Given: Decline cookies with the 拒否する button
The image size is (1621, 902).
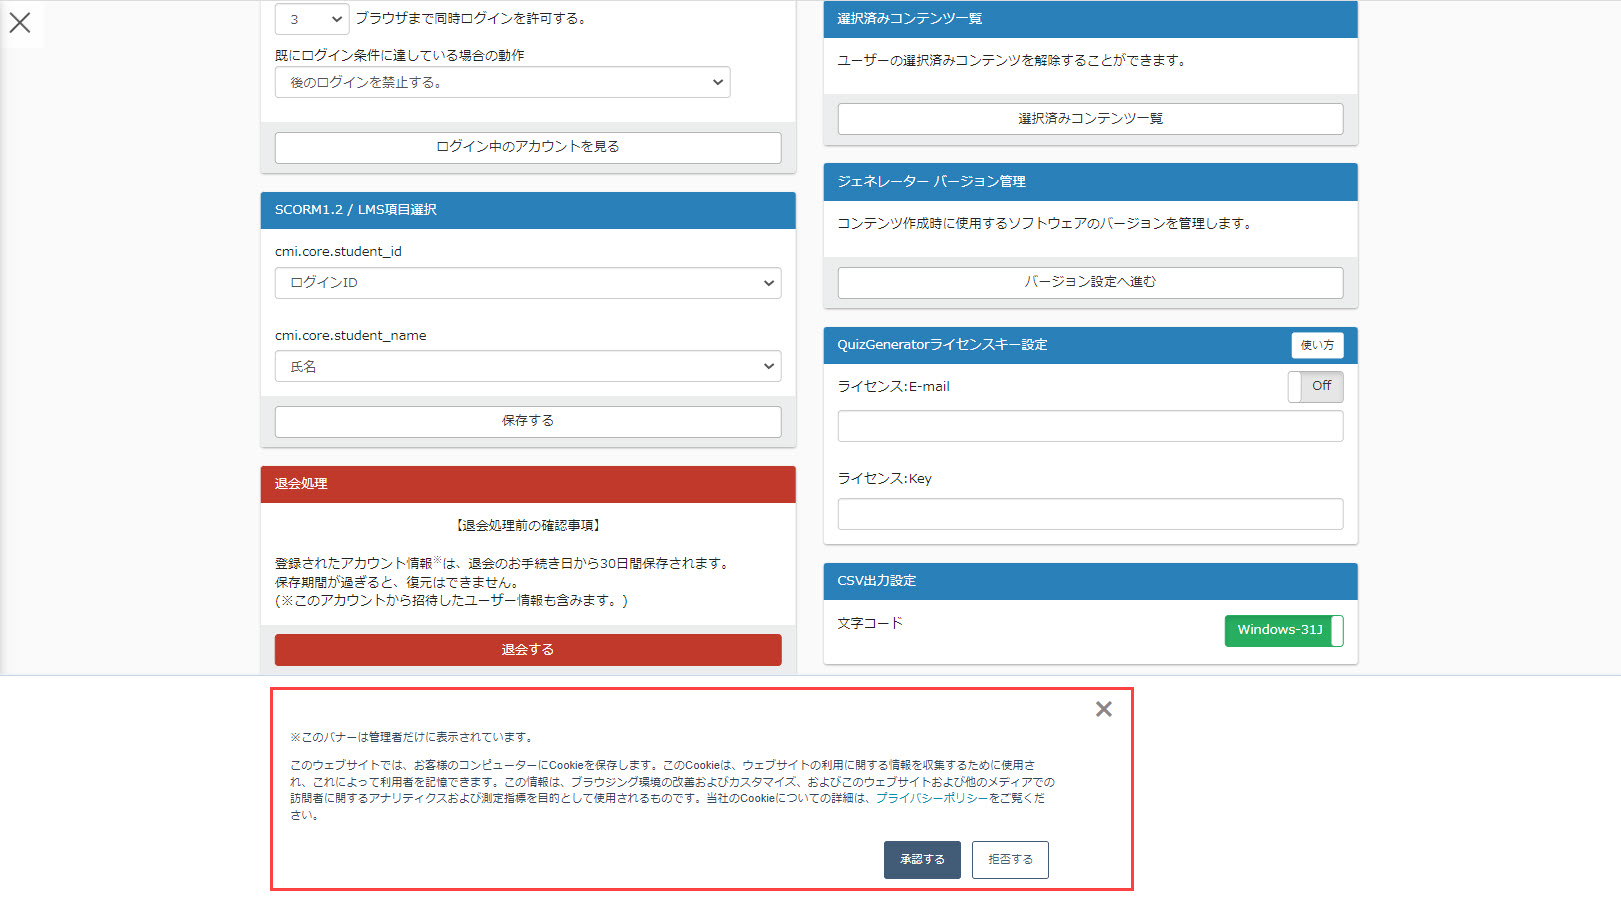Looking at the screenshot, I should [1010, 860].
